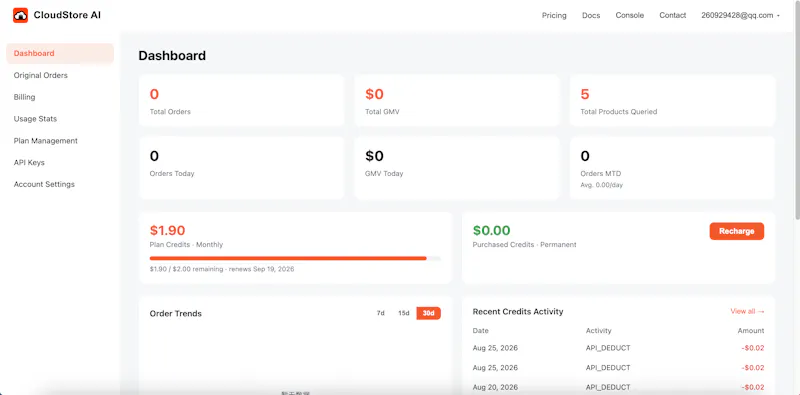Open the Console link
The width and height of the screenshot is (800, 395).
pos(630,15)
